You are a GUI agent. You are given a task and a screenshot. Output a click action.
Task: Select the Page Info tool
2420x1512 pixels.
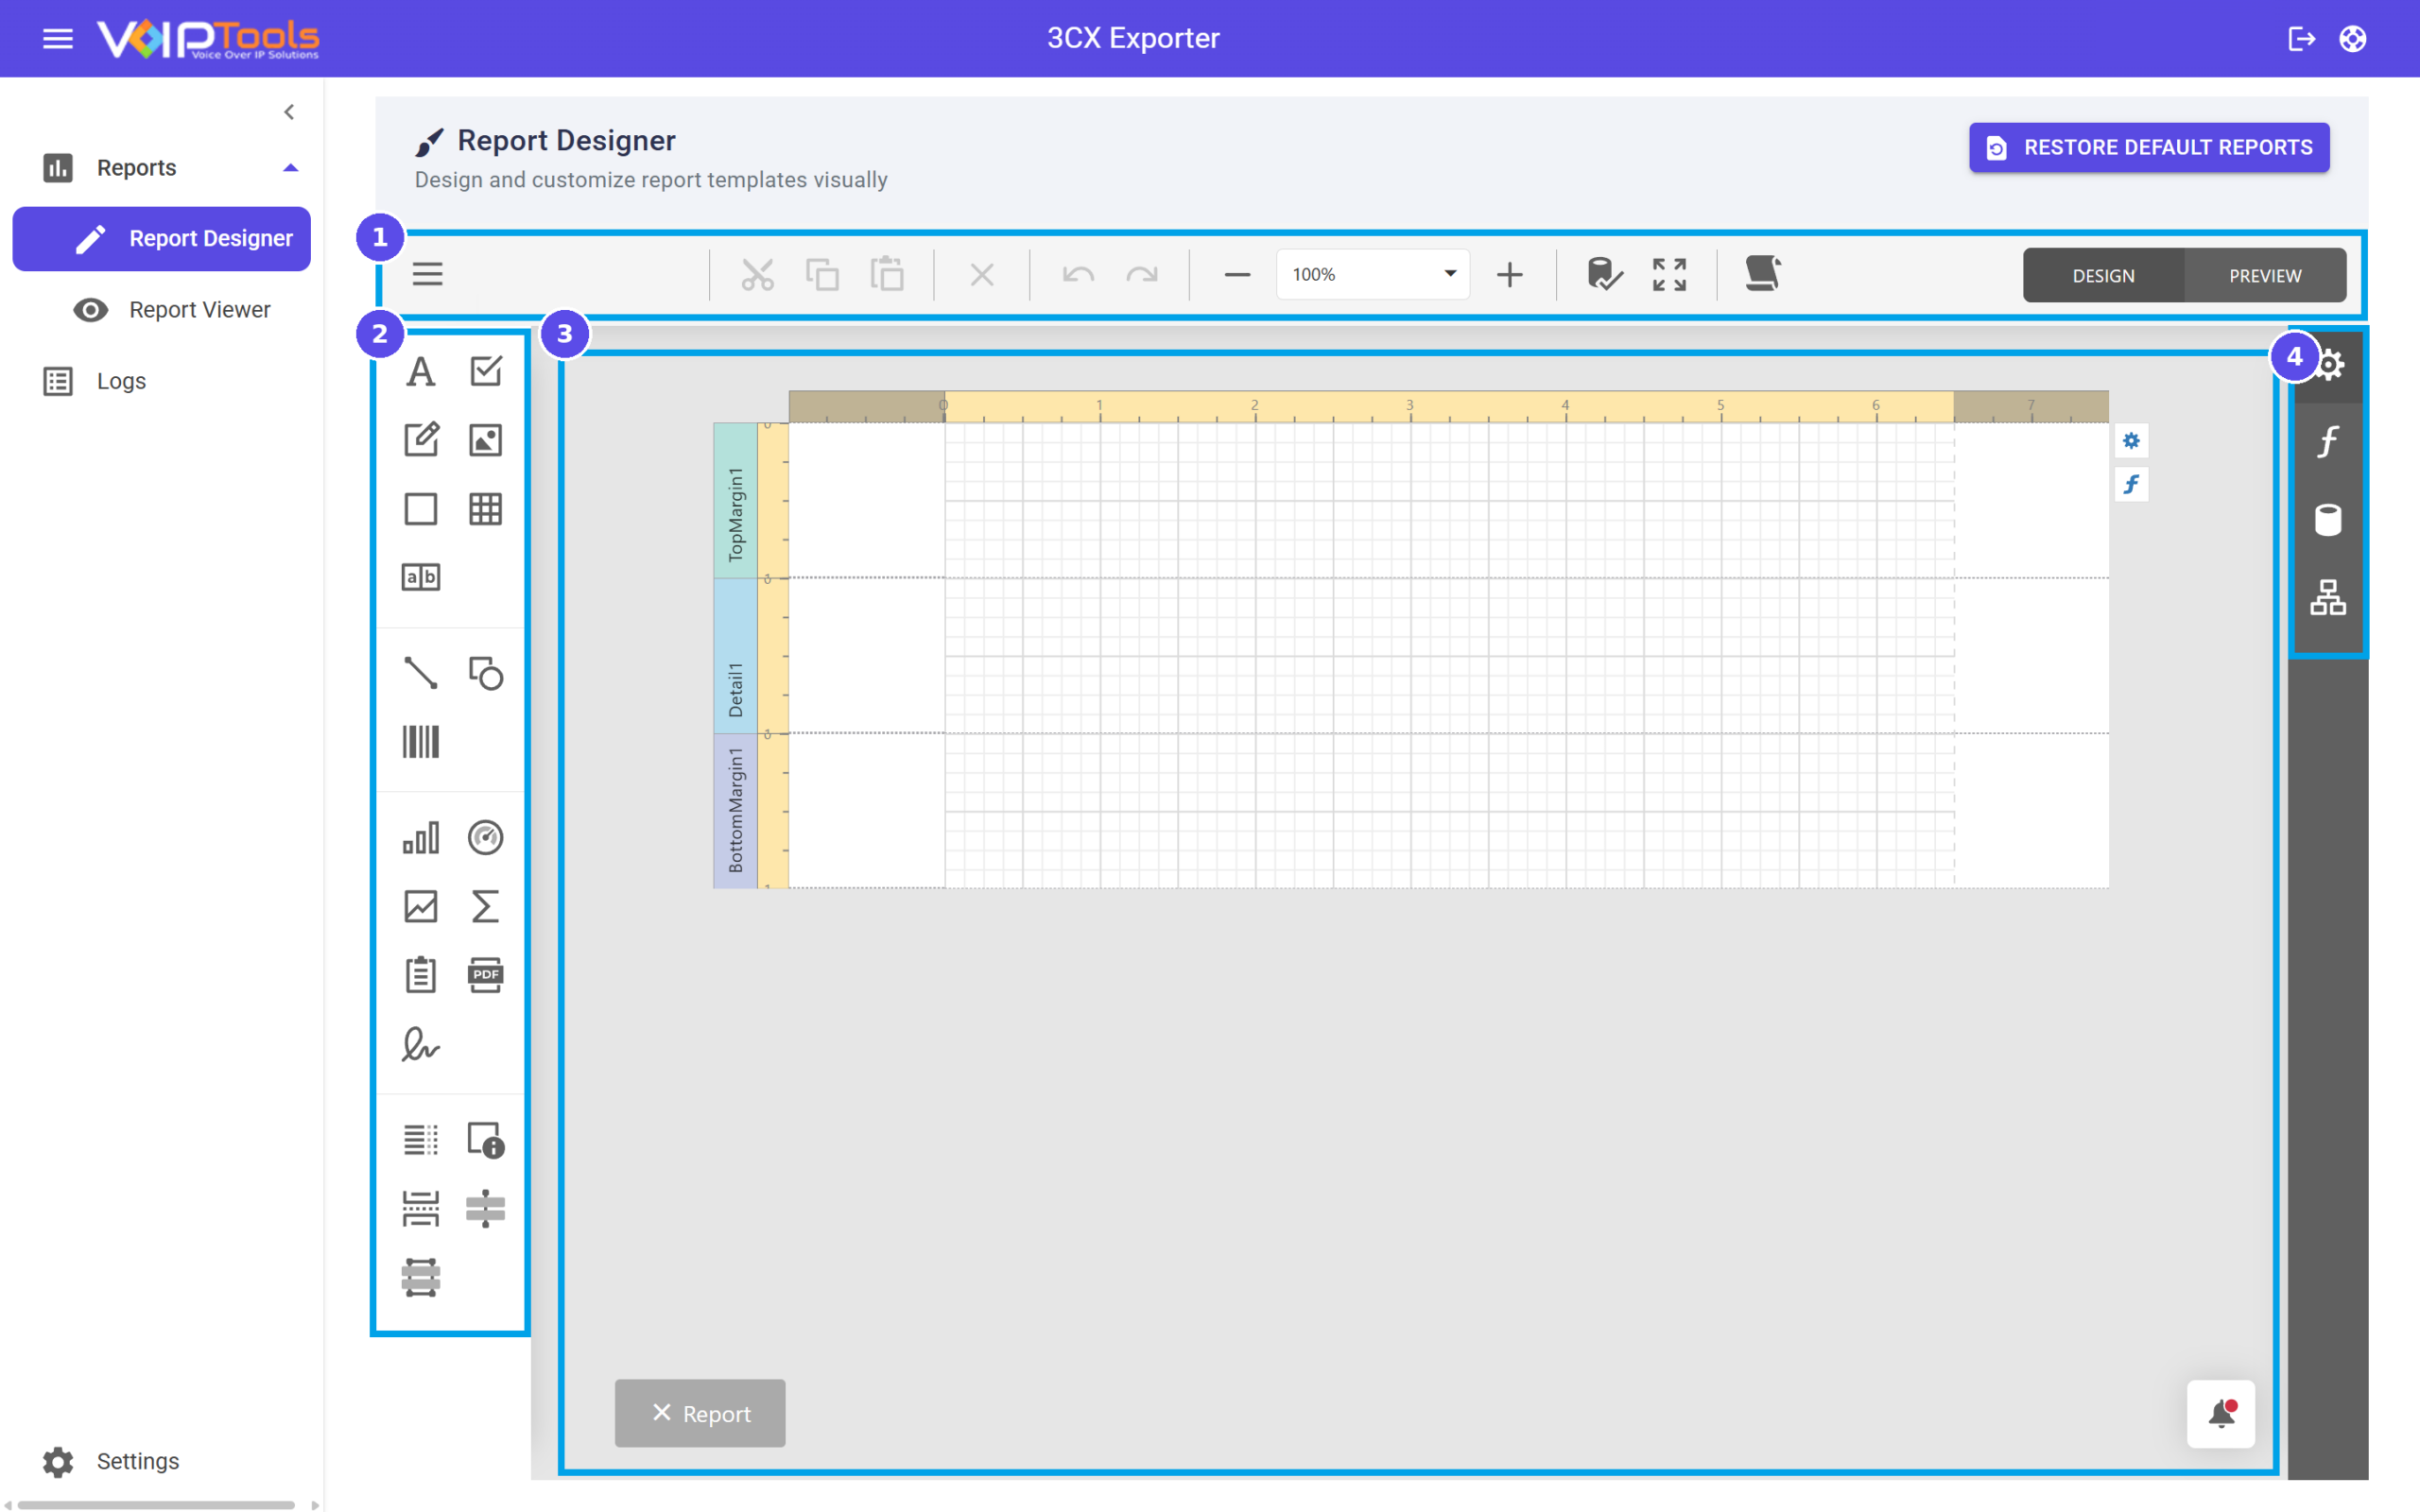486,1140
